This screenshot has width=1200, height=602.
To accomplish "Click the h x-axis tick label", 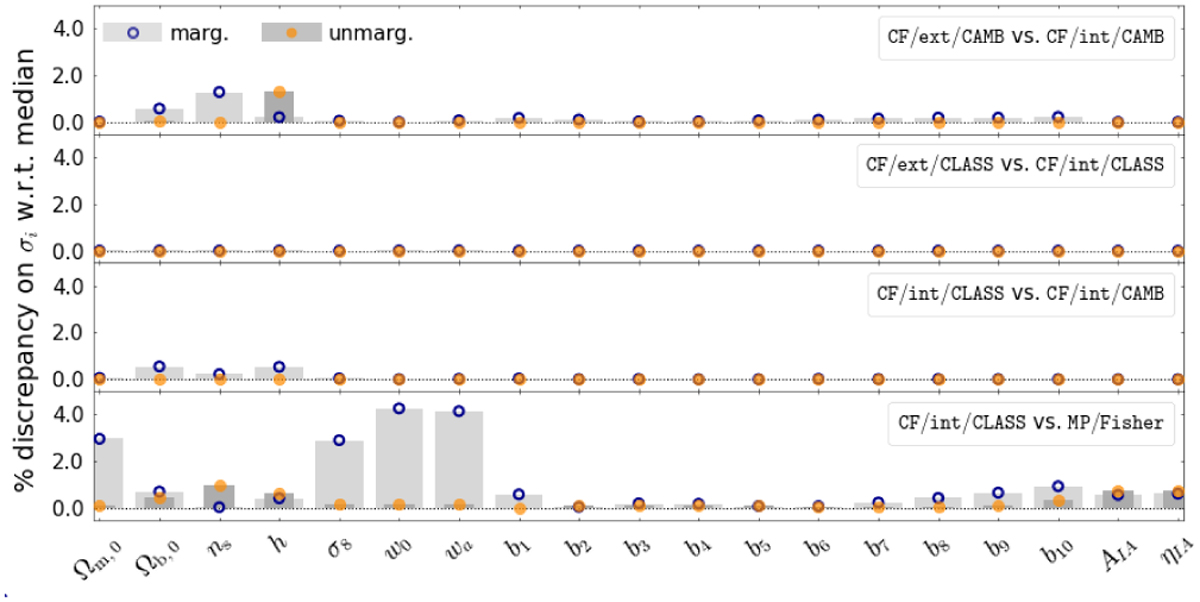I will pos(277,544).
